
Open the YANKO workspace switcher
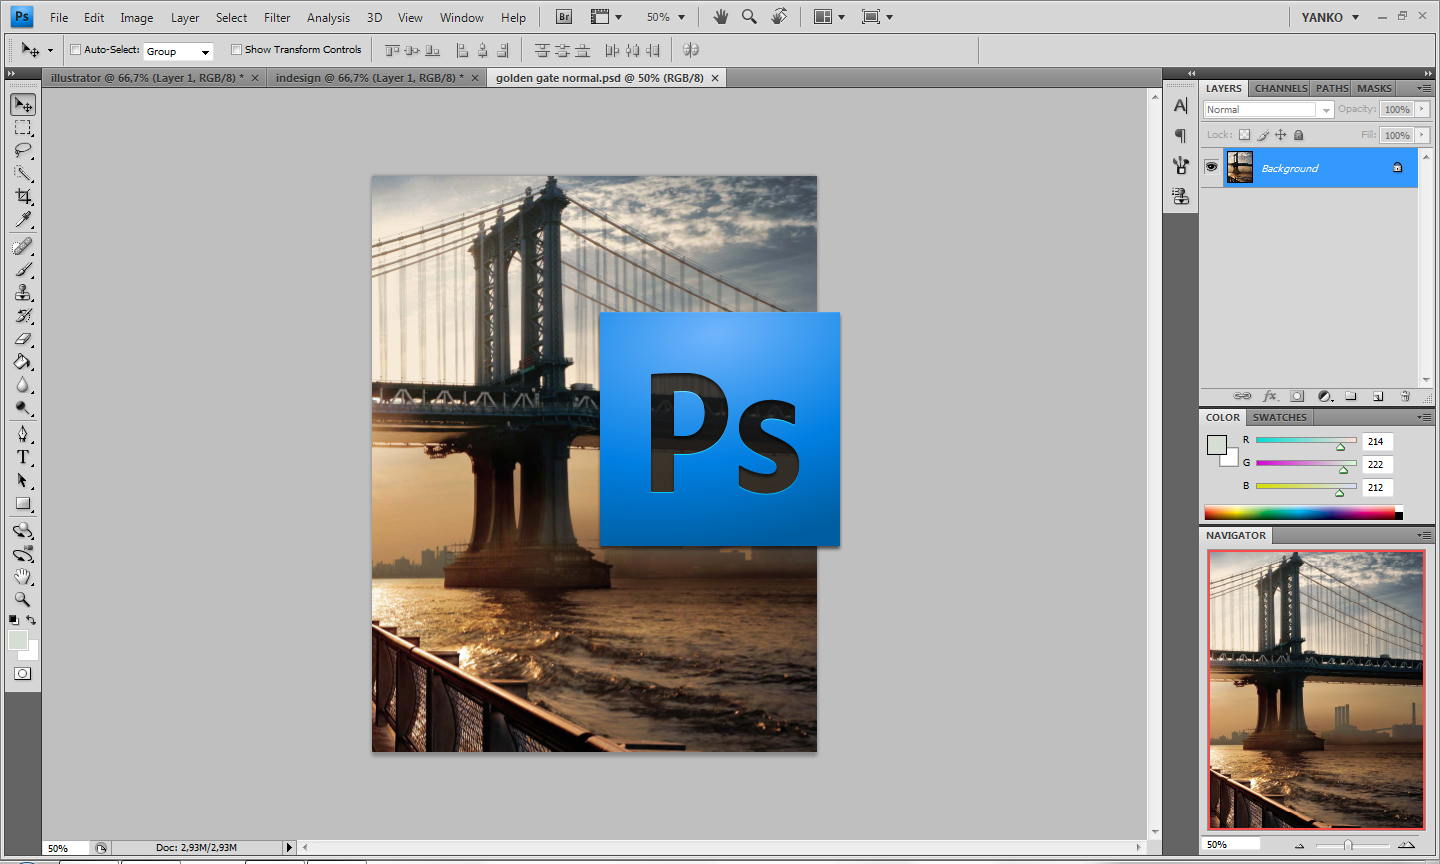[x=1330, y=17]
